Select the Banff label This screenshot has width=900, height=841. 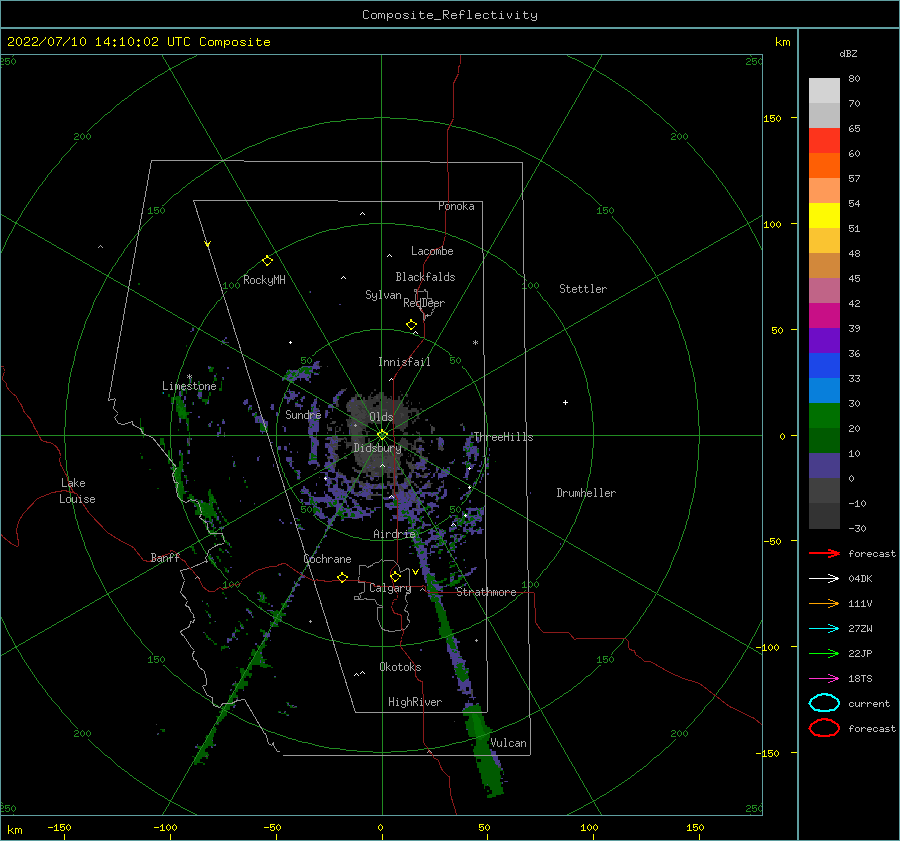click(x=165, y=557)
